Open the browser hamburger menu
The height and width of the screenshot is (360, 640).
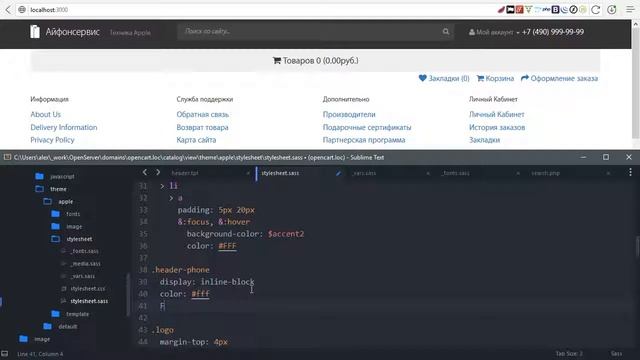coord(630,10)
